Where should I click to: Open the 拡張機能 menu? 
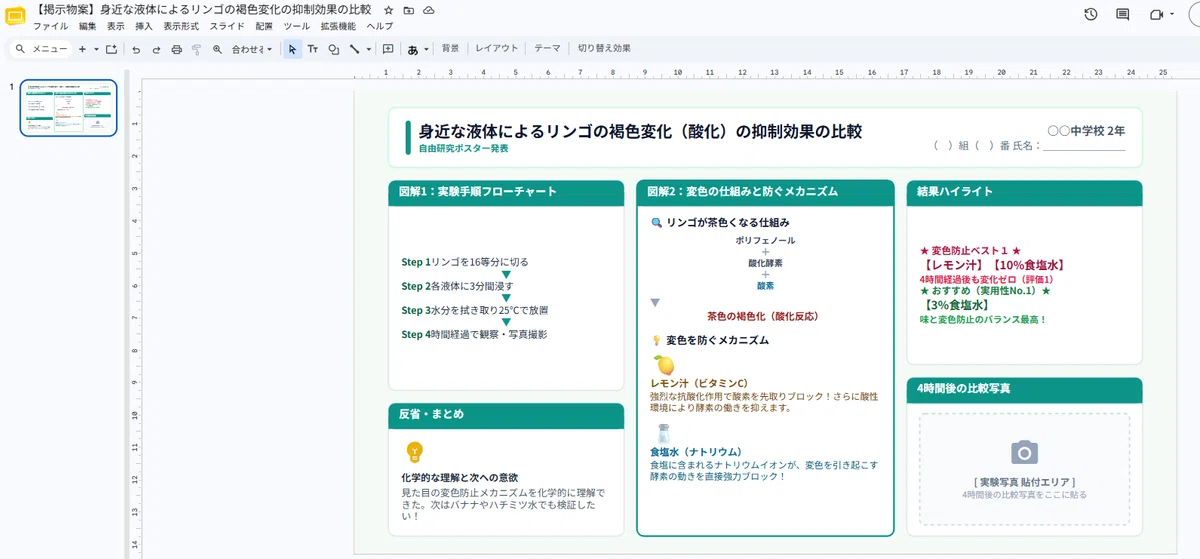[338, 26]
